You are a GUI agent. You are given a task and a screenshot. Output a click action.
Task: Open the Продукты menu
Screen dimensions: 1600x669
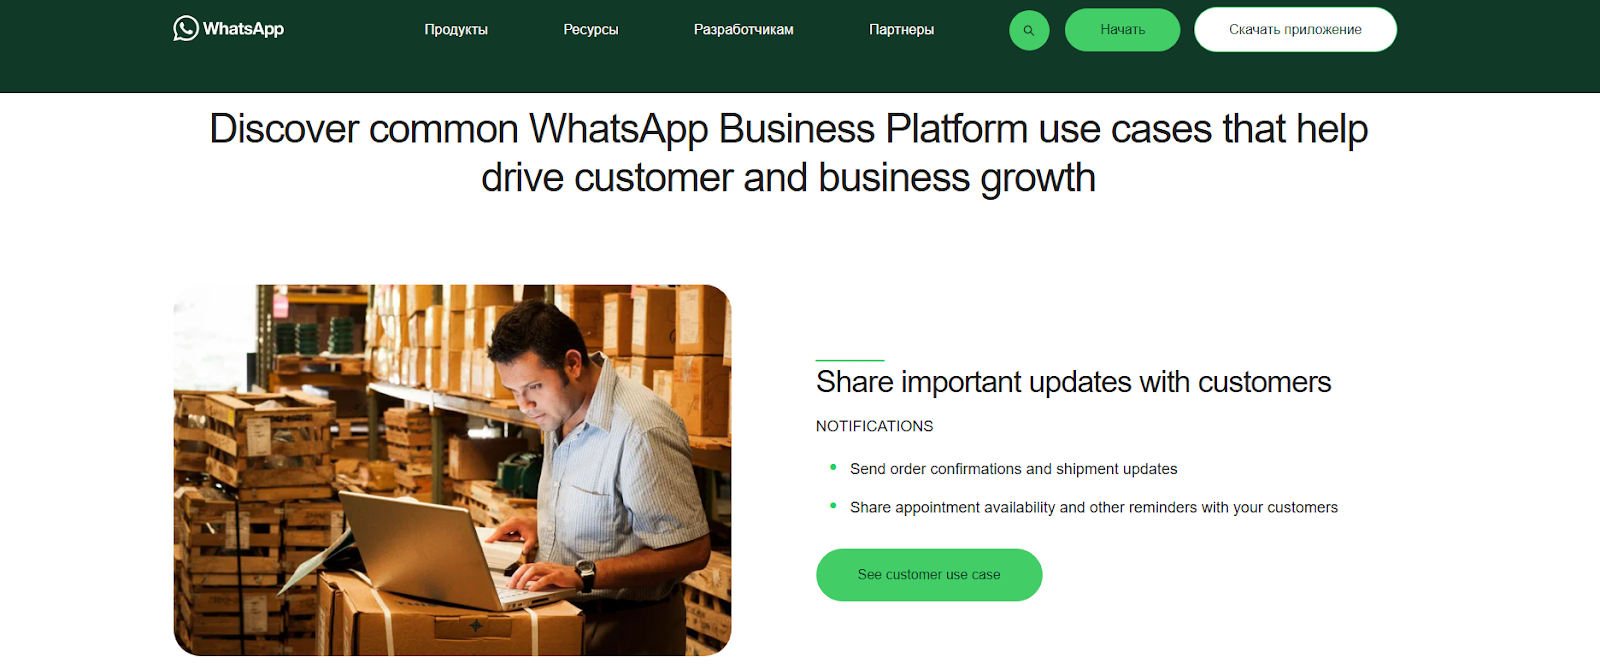click(x=456, y=30)
